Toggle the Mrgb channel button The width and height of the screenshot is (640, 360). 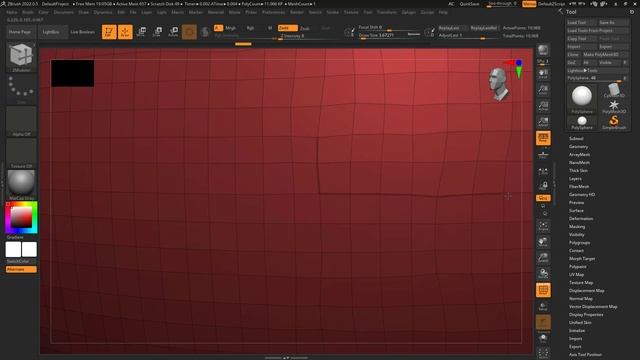pos(231,28)
